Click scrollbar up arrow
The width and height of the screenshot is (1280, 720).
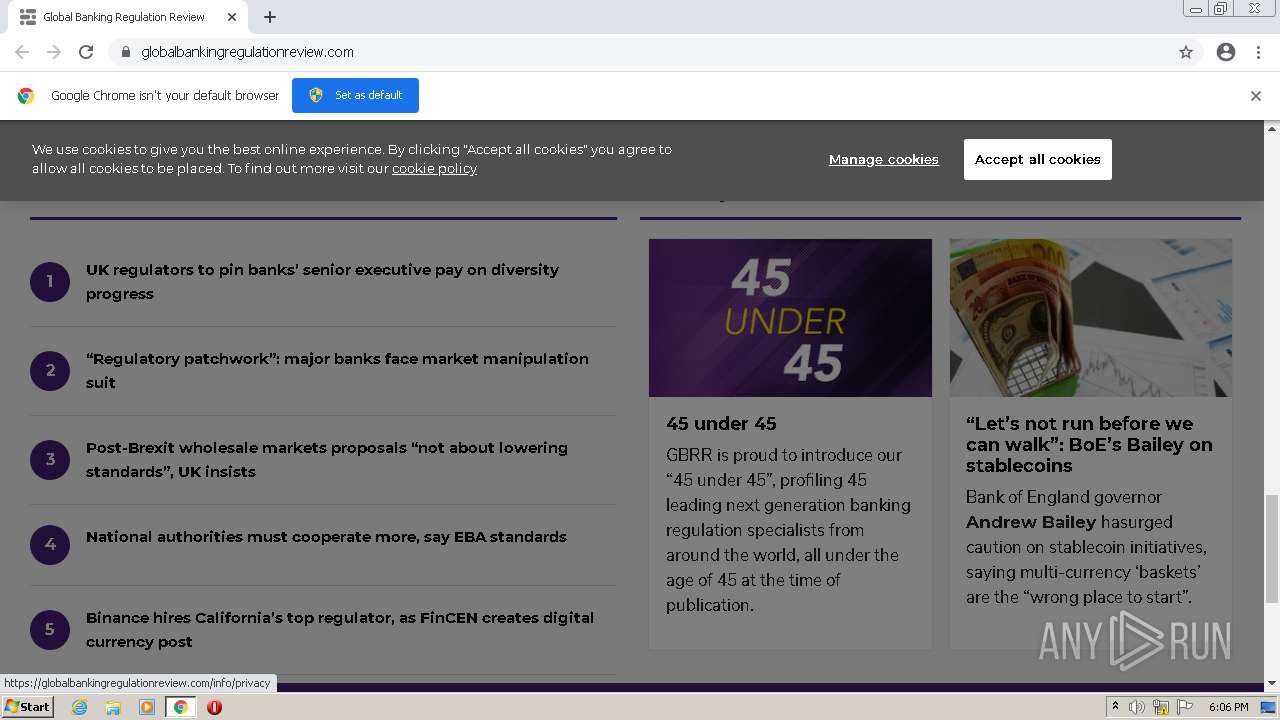click(x=1272, y=128)
